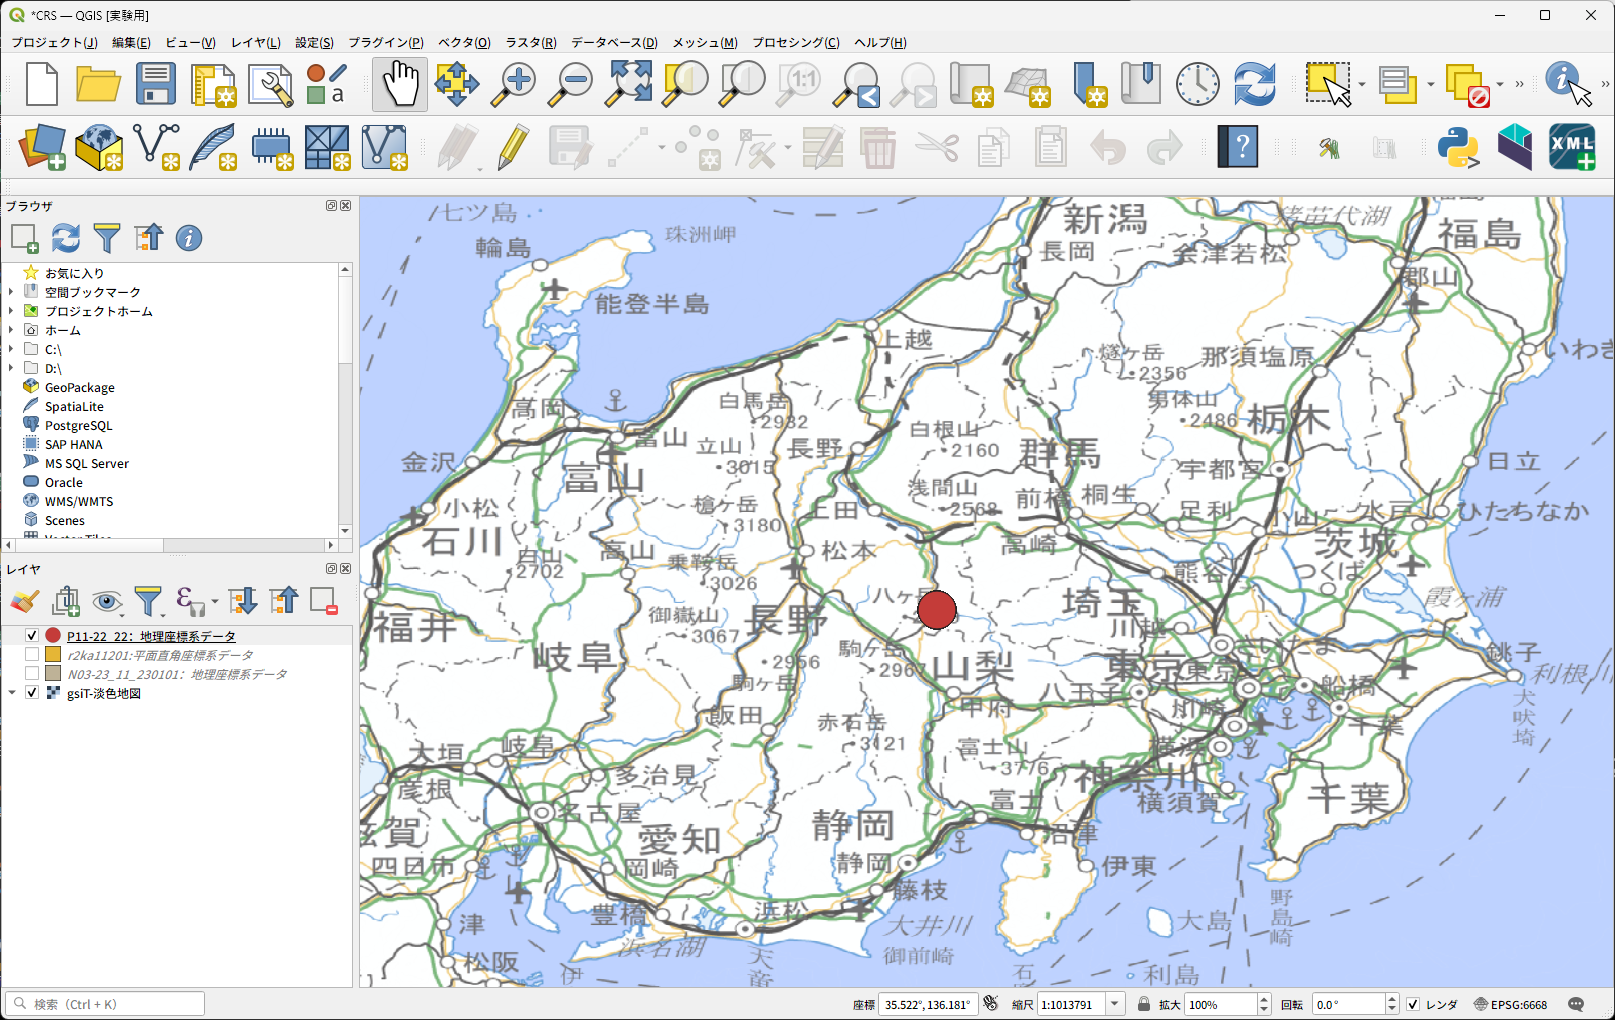This screenshot has height=1020, width=1615.
Task: Open layer styling panel paintbrush icon
Action: [x=25, y=601]
